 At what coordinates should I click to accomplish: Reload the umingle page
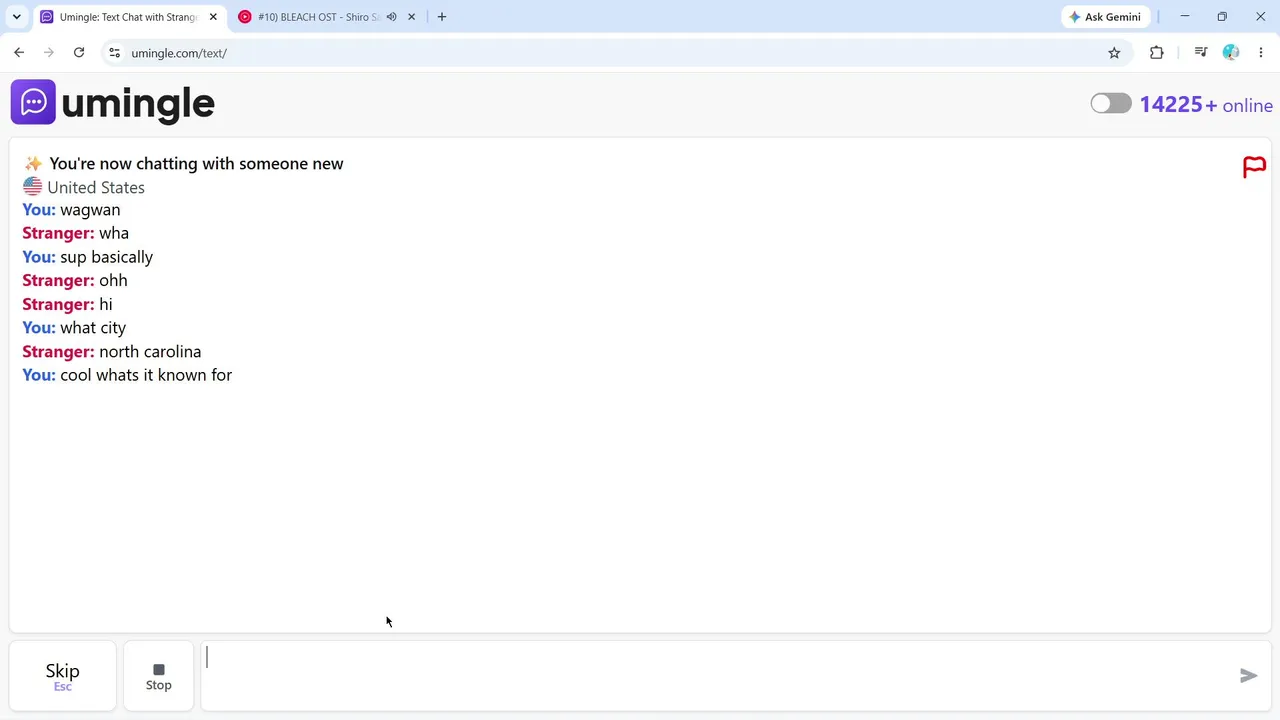(79, 53)
